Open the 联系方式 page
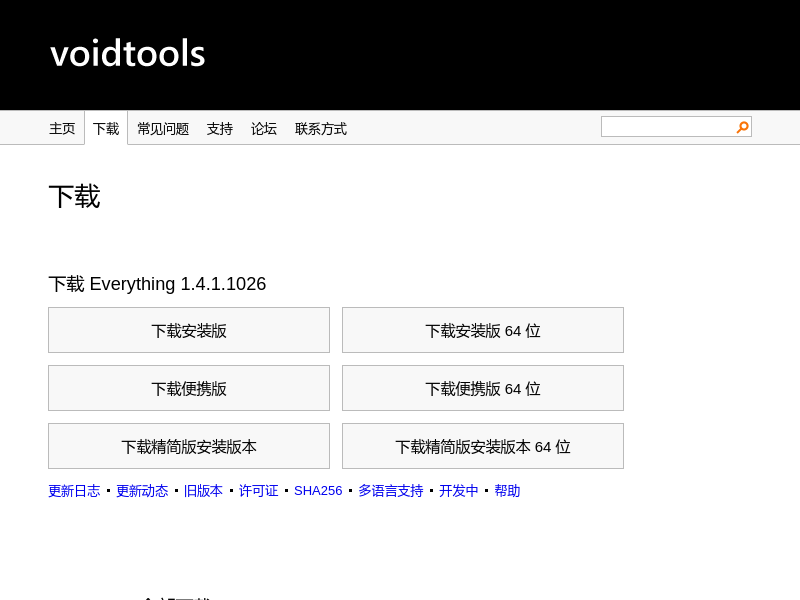 point(321,129)
